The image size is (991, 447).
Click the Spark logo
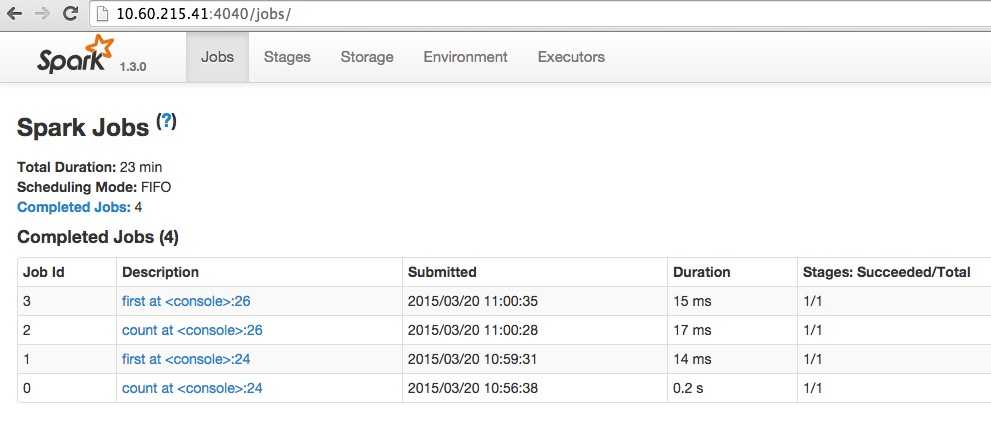tap(76, 54)
